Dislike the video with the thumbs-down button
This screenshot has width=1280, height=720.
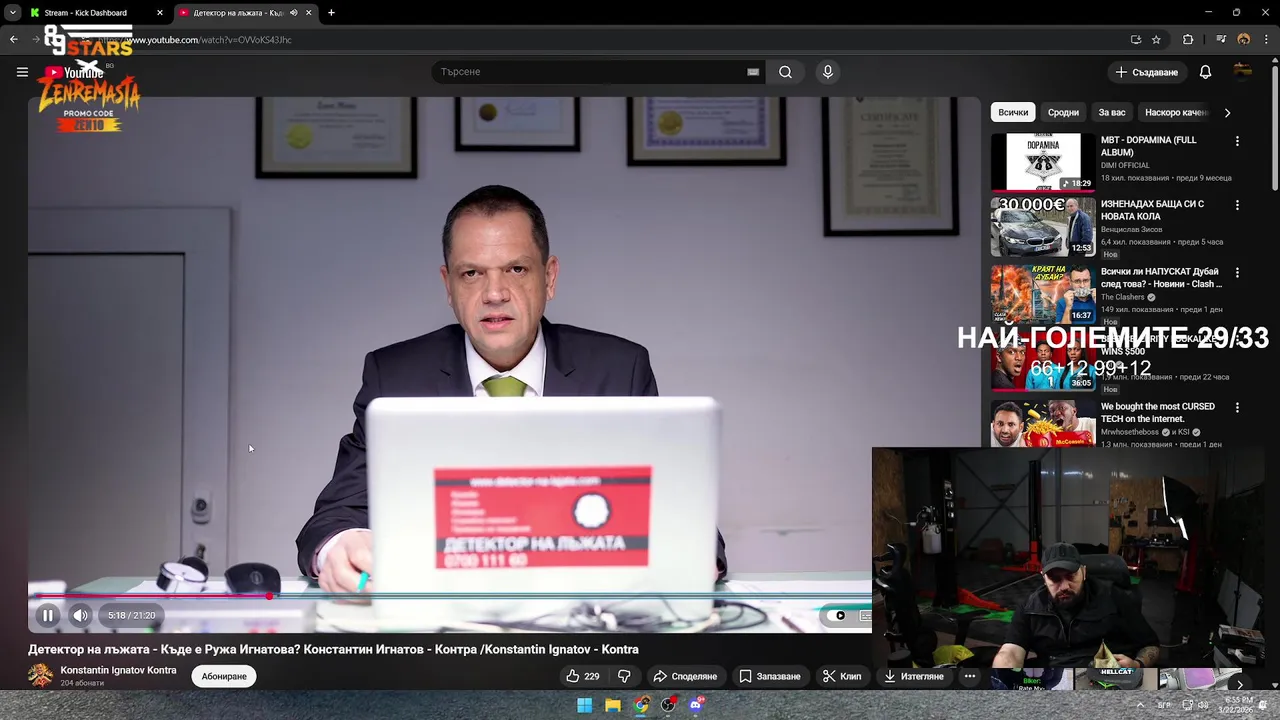point(624,676)
